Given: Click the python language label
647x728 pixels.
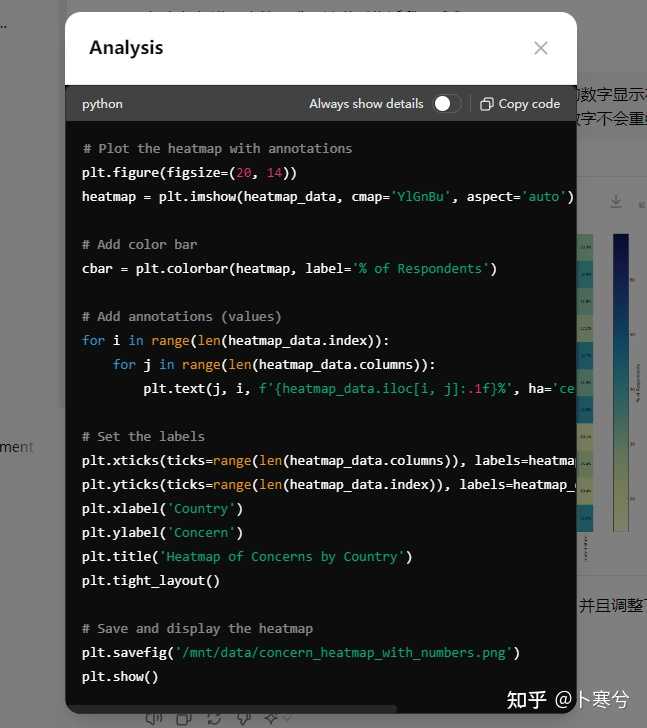Looking at the screenshot, I should coord(102,104).
